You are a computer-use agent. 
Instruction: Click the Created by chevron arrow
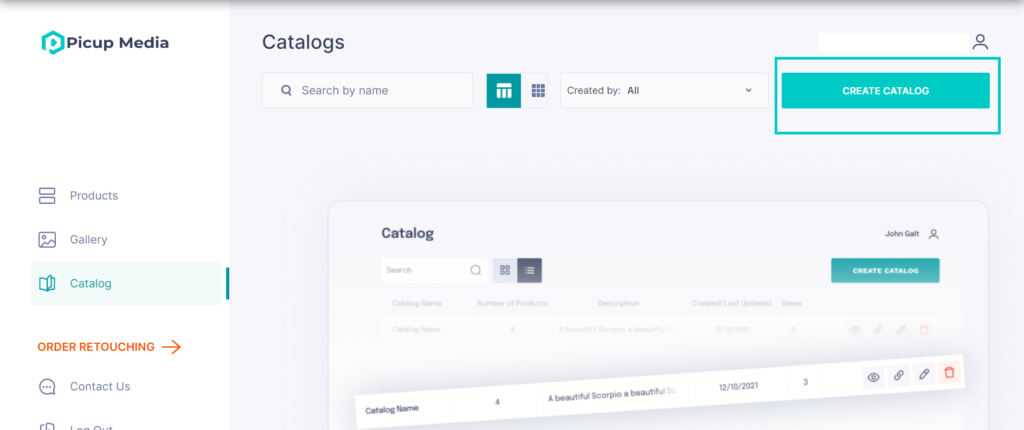748,90
